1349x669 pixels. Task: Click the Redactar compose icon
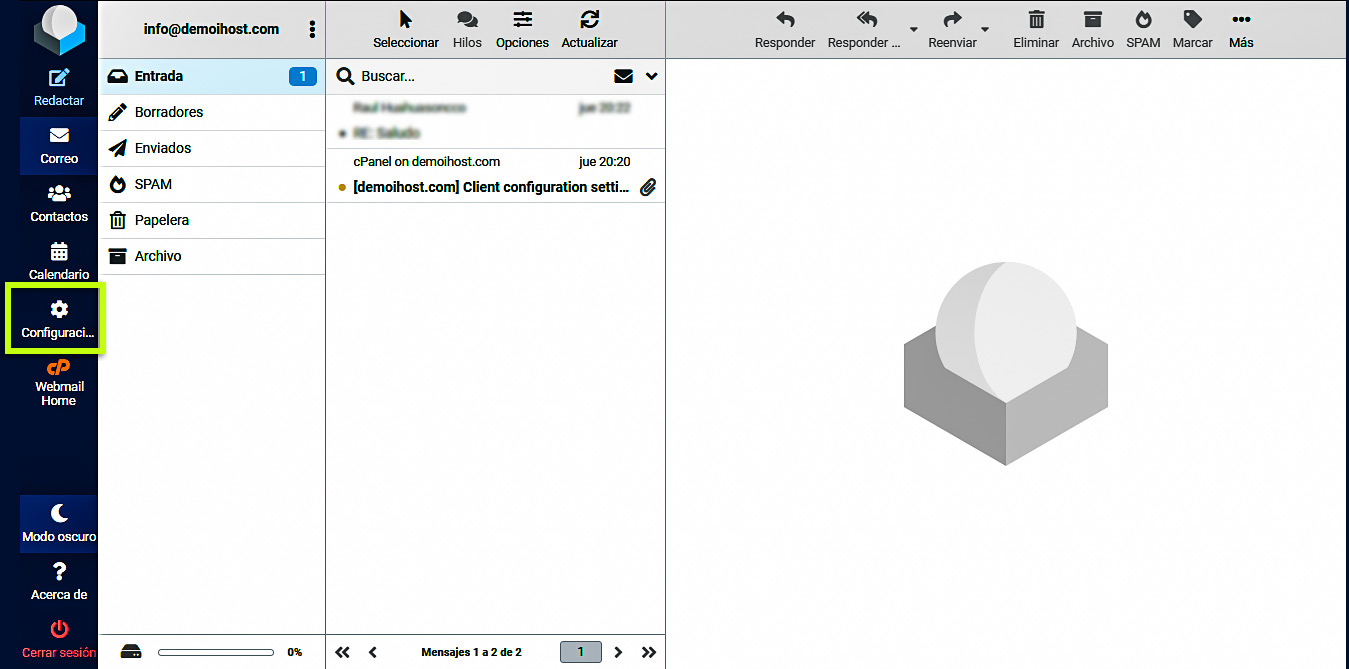59,80
